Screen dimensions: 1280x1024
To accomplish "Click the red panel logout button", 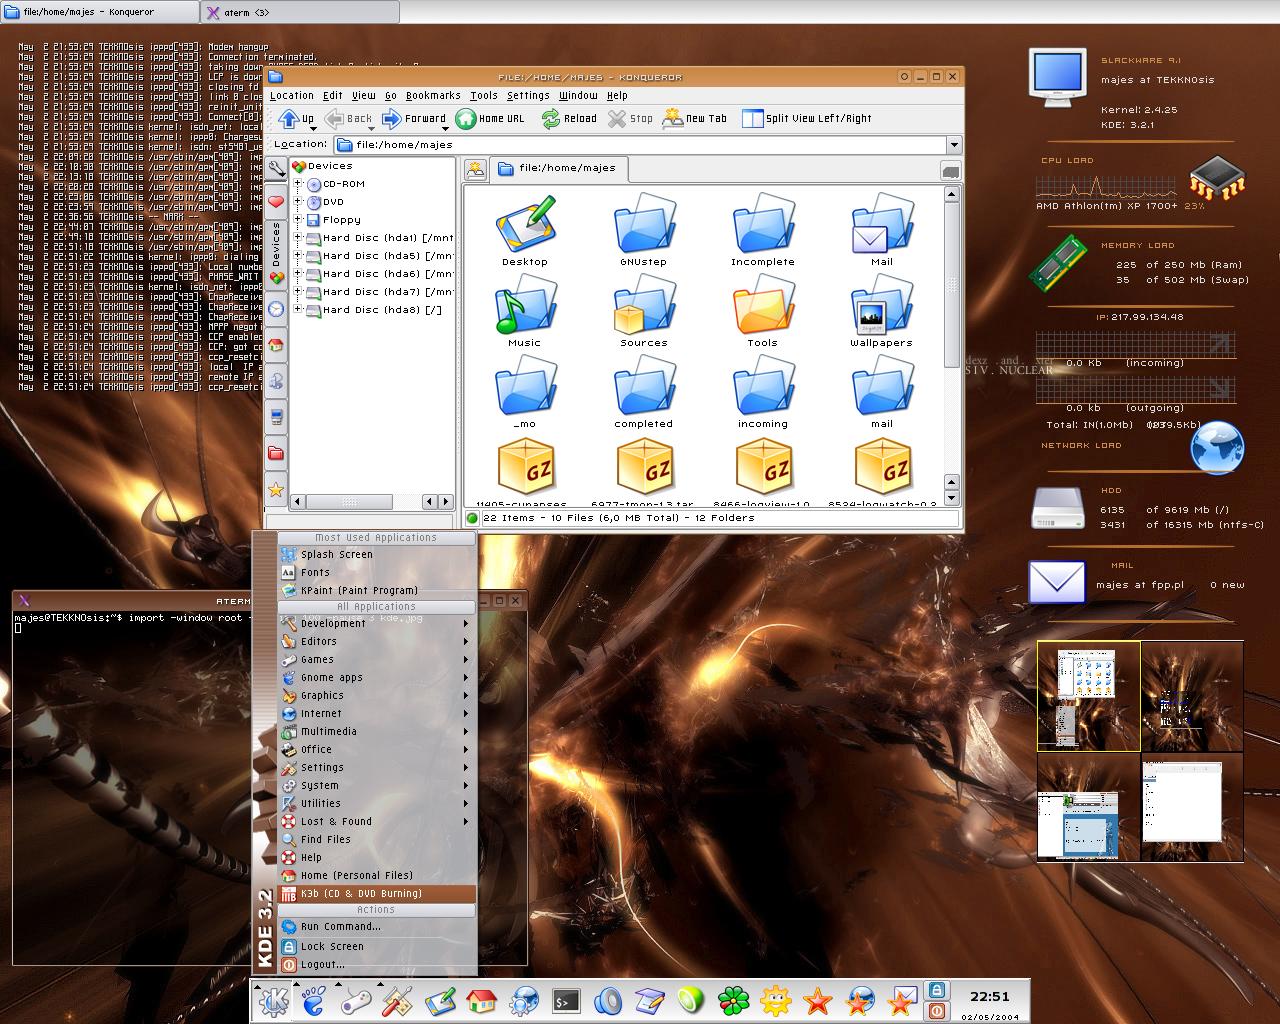I will point(937,1010).
